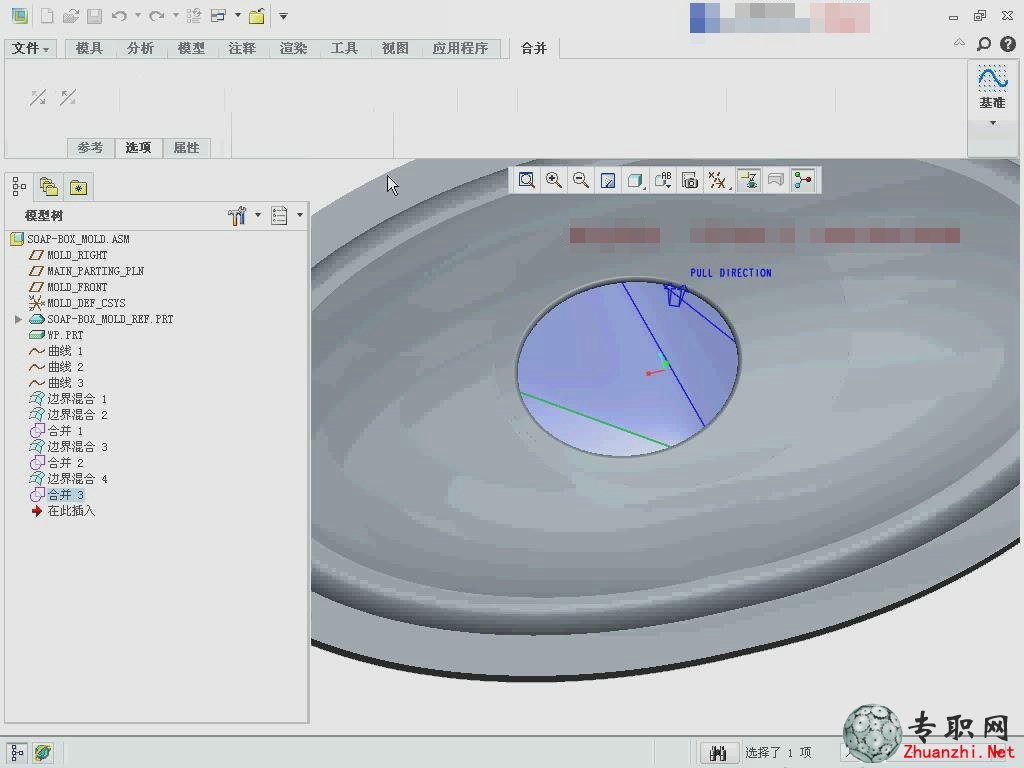Open the Undo history dropdown arrow
1024x768 pixels.
138,16
